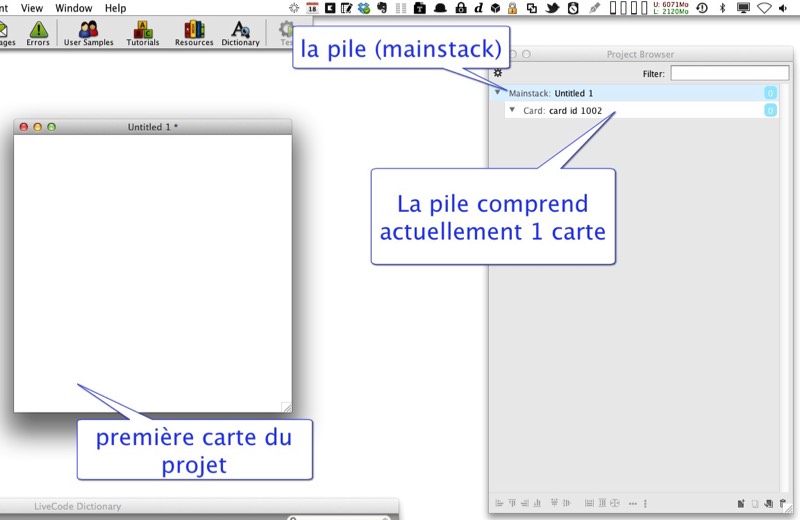Image resolution: width=800 pixels, height=520 pixels.
Task: Click the blue script badge on Mainstack row
Action: click(770, 93)
